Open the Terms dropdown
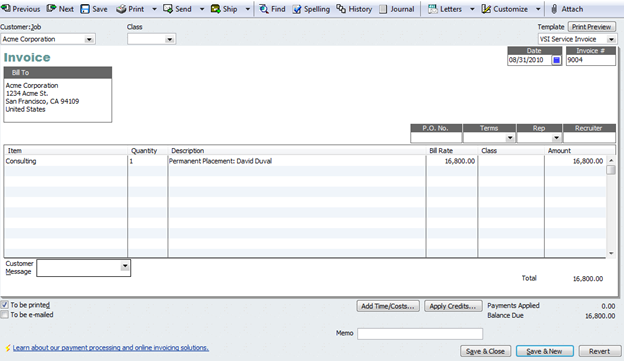The image size is (624, 361). pyautogui.click(x=510, y=138)
